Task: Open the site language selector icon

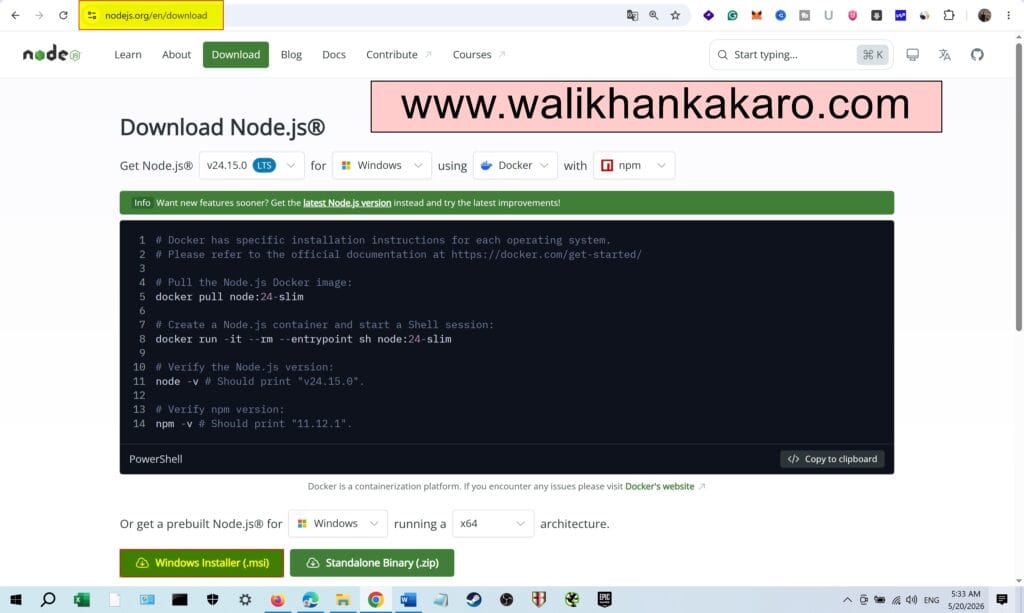Action: click(x=944, y=55)
